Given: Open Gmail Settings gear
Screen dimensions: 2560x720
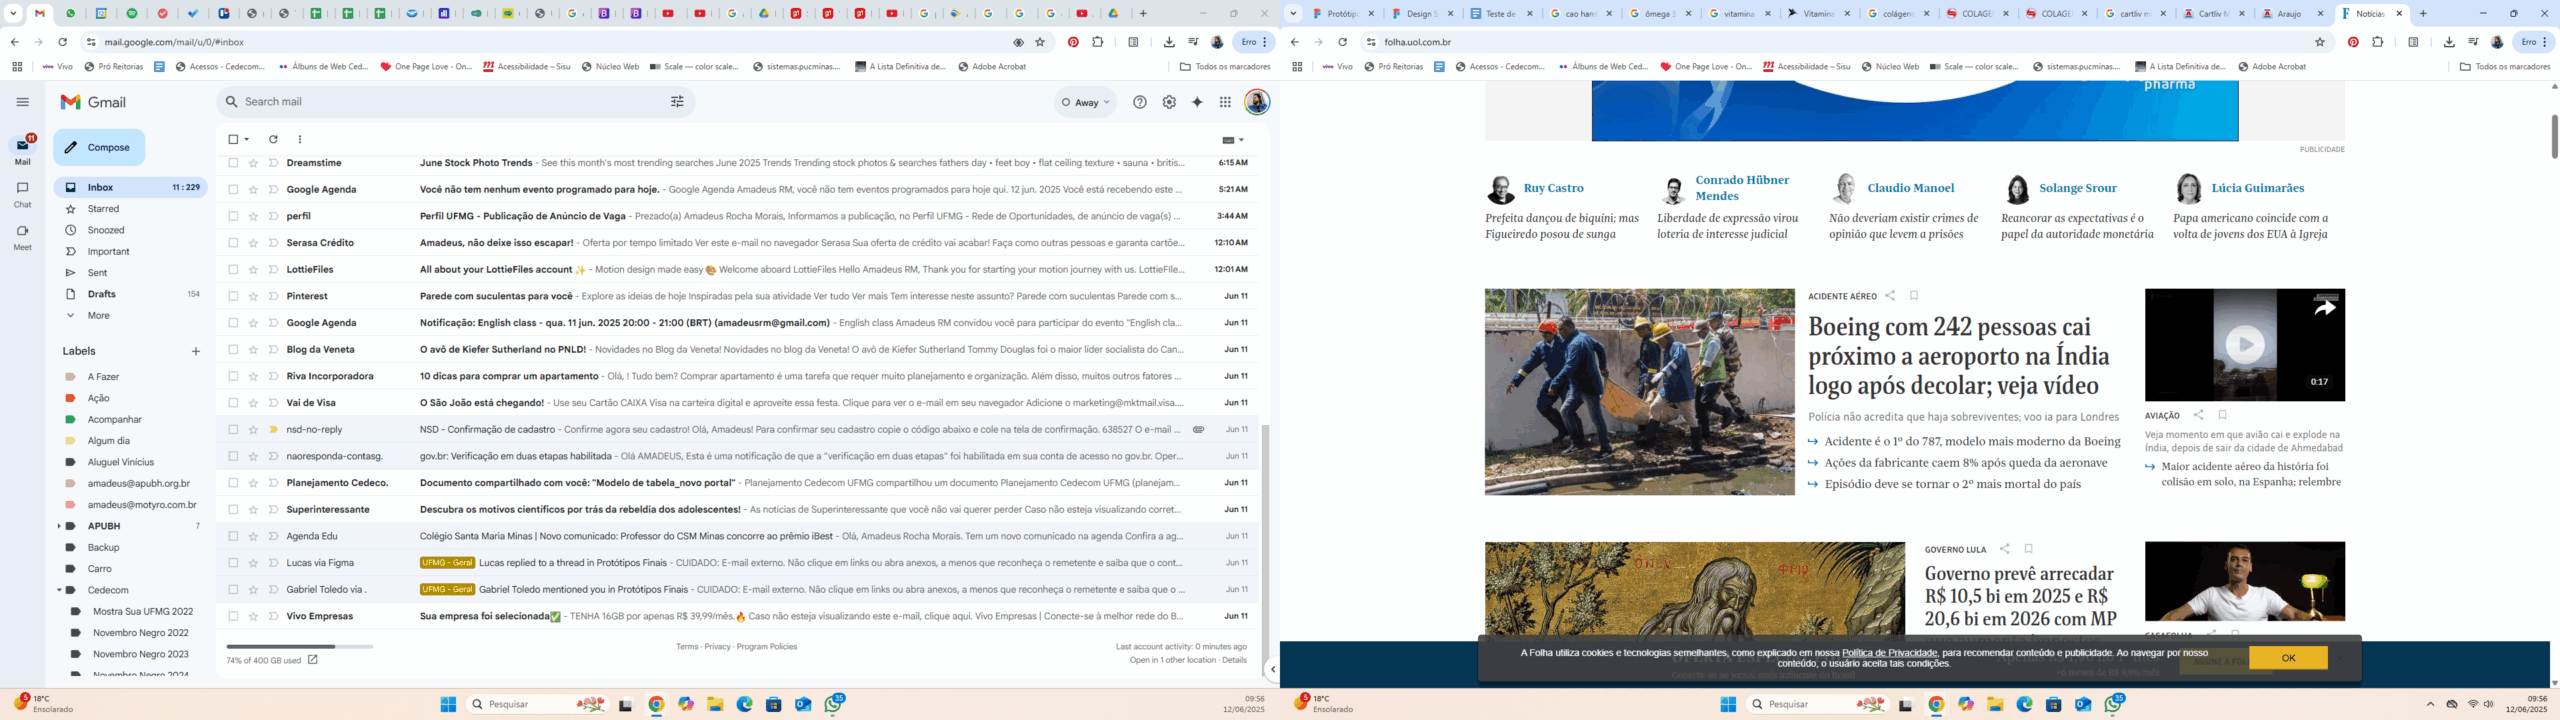Looking at the screenshot, I should click(x=1169, y=102).
